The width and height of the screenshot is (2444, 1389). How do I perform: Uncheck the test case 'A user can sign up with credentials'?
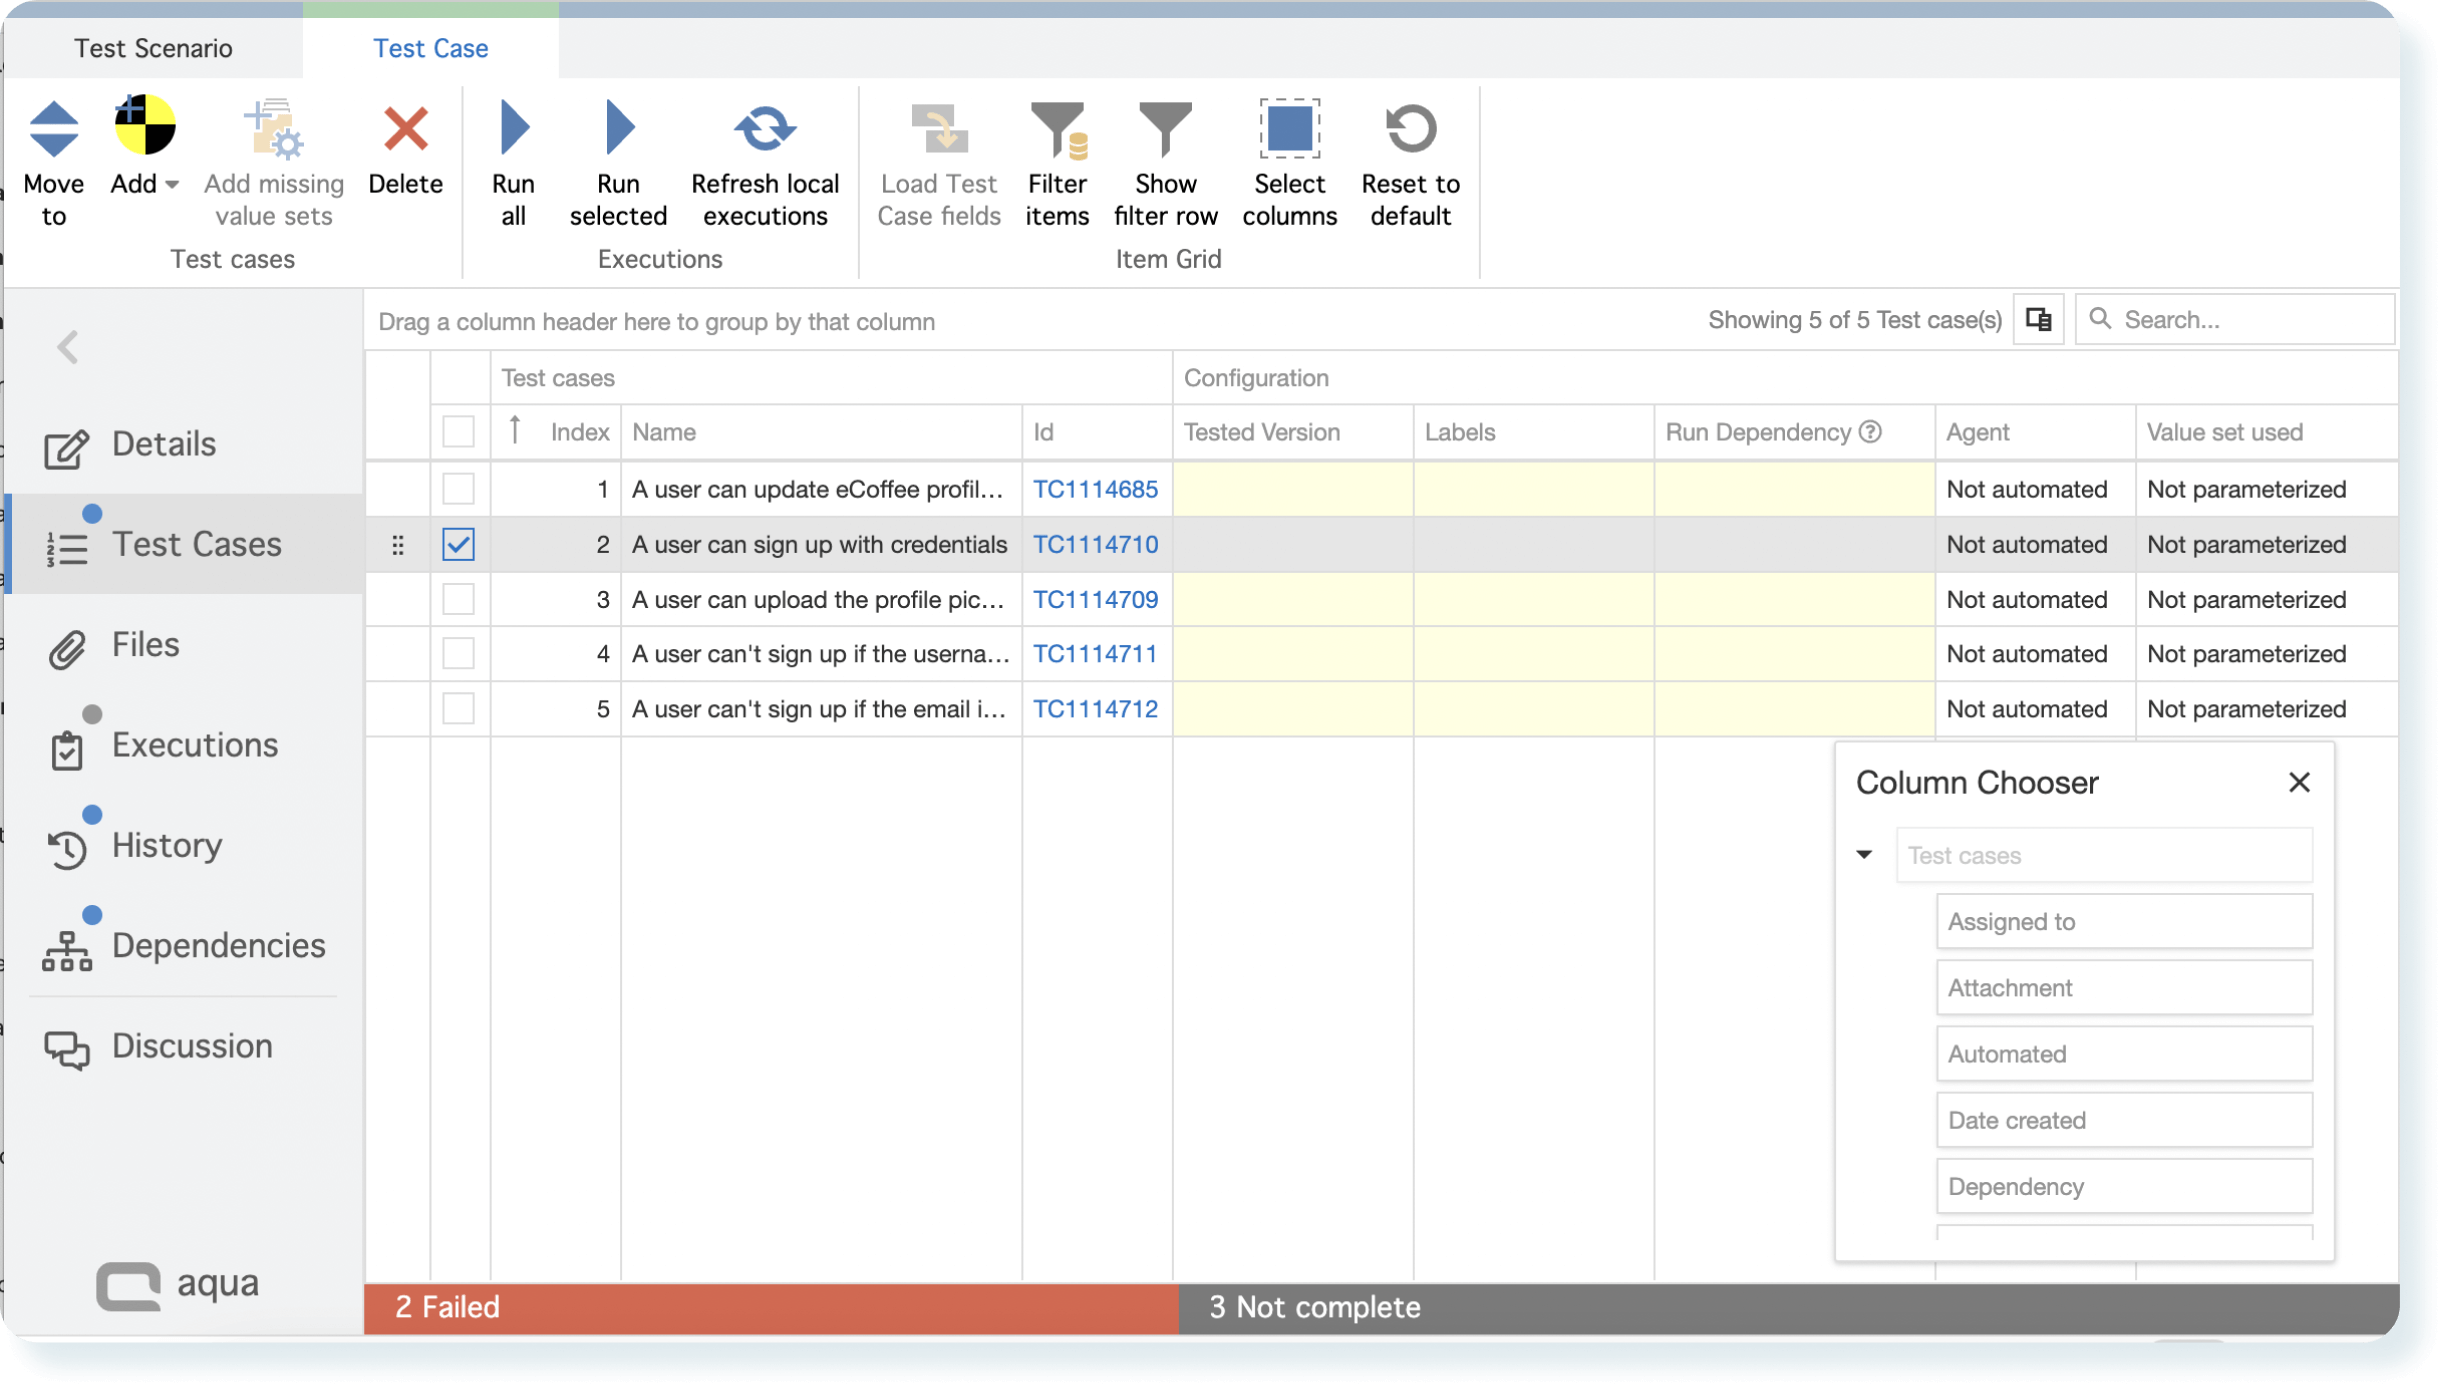458,545
